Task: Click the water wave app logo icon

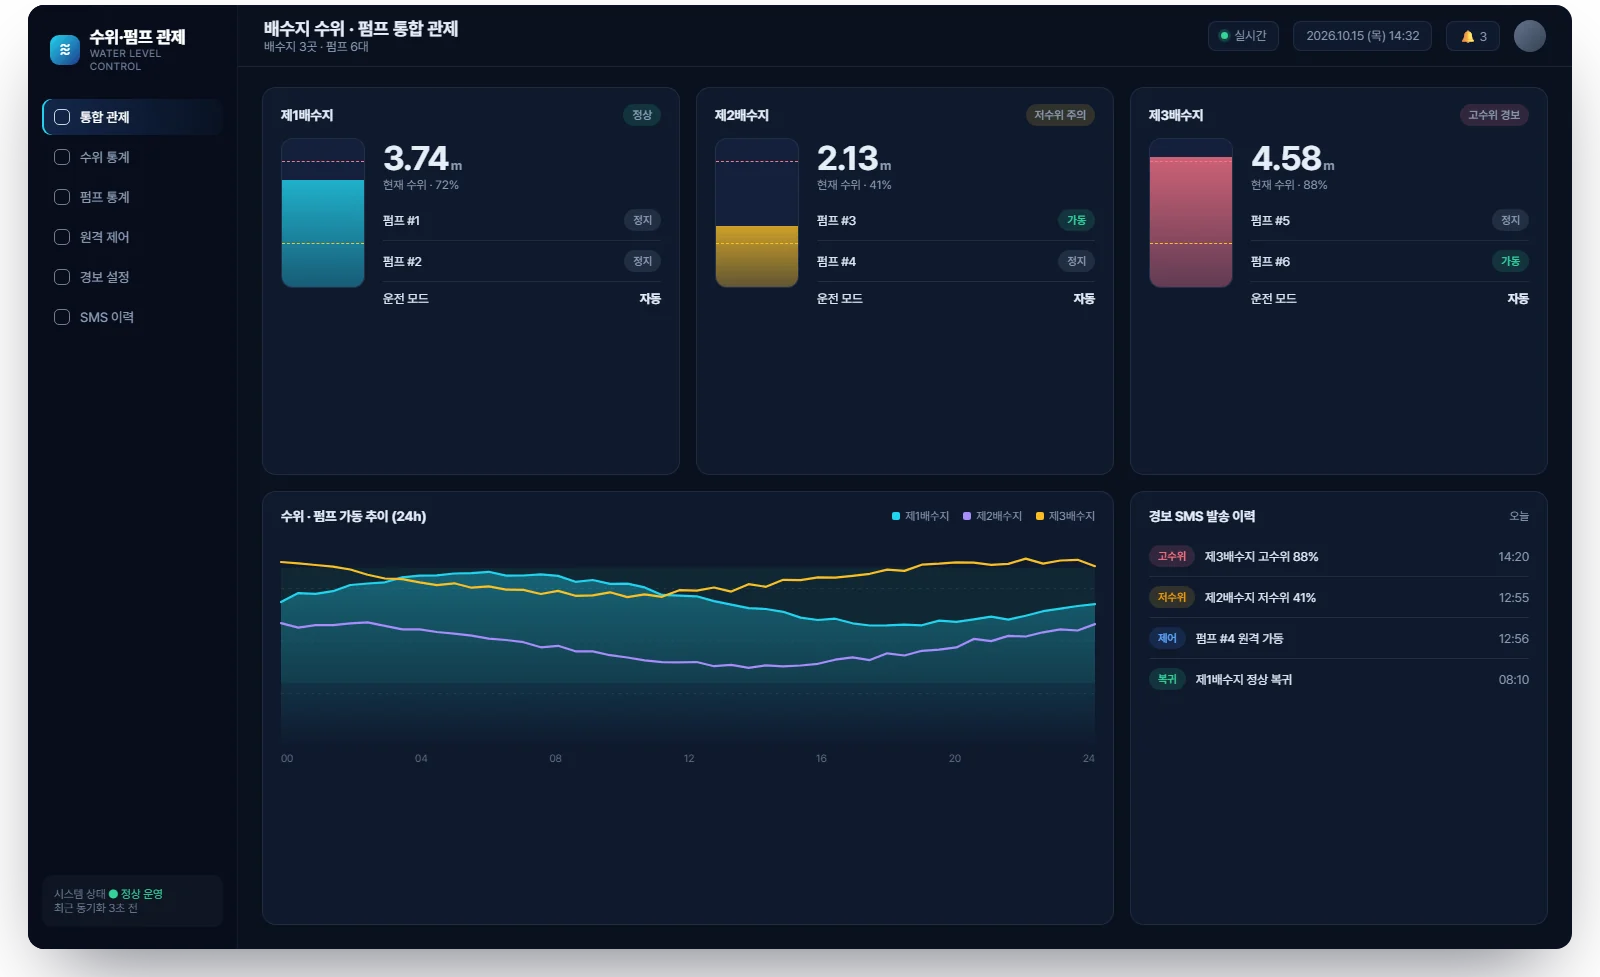Action: click(65, 49)
